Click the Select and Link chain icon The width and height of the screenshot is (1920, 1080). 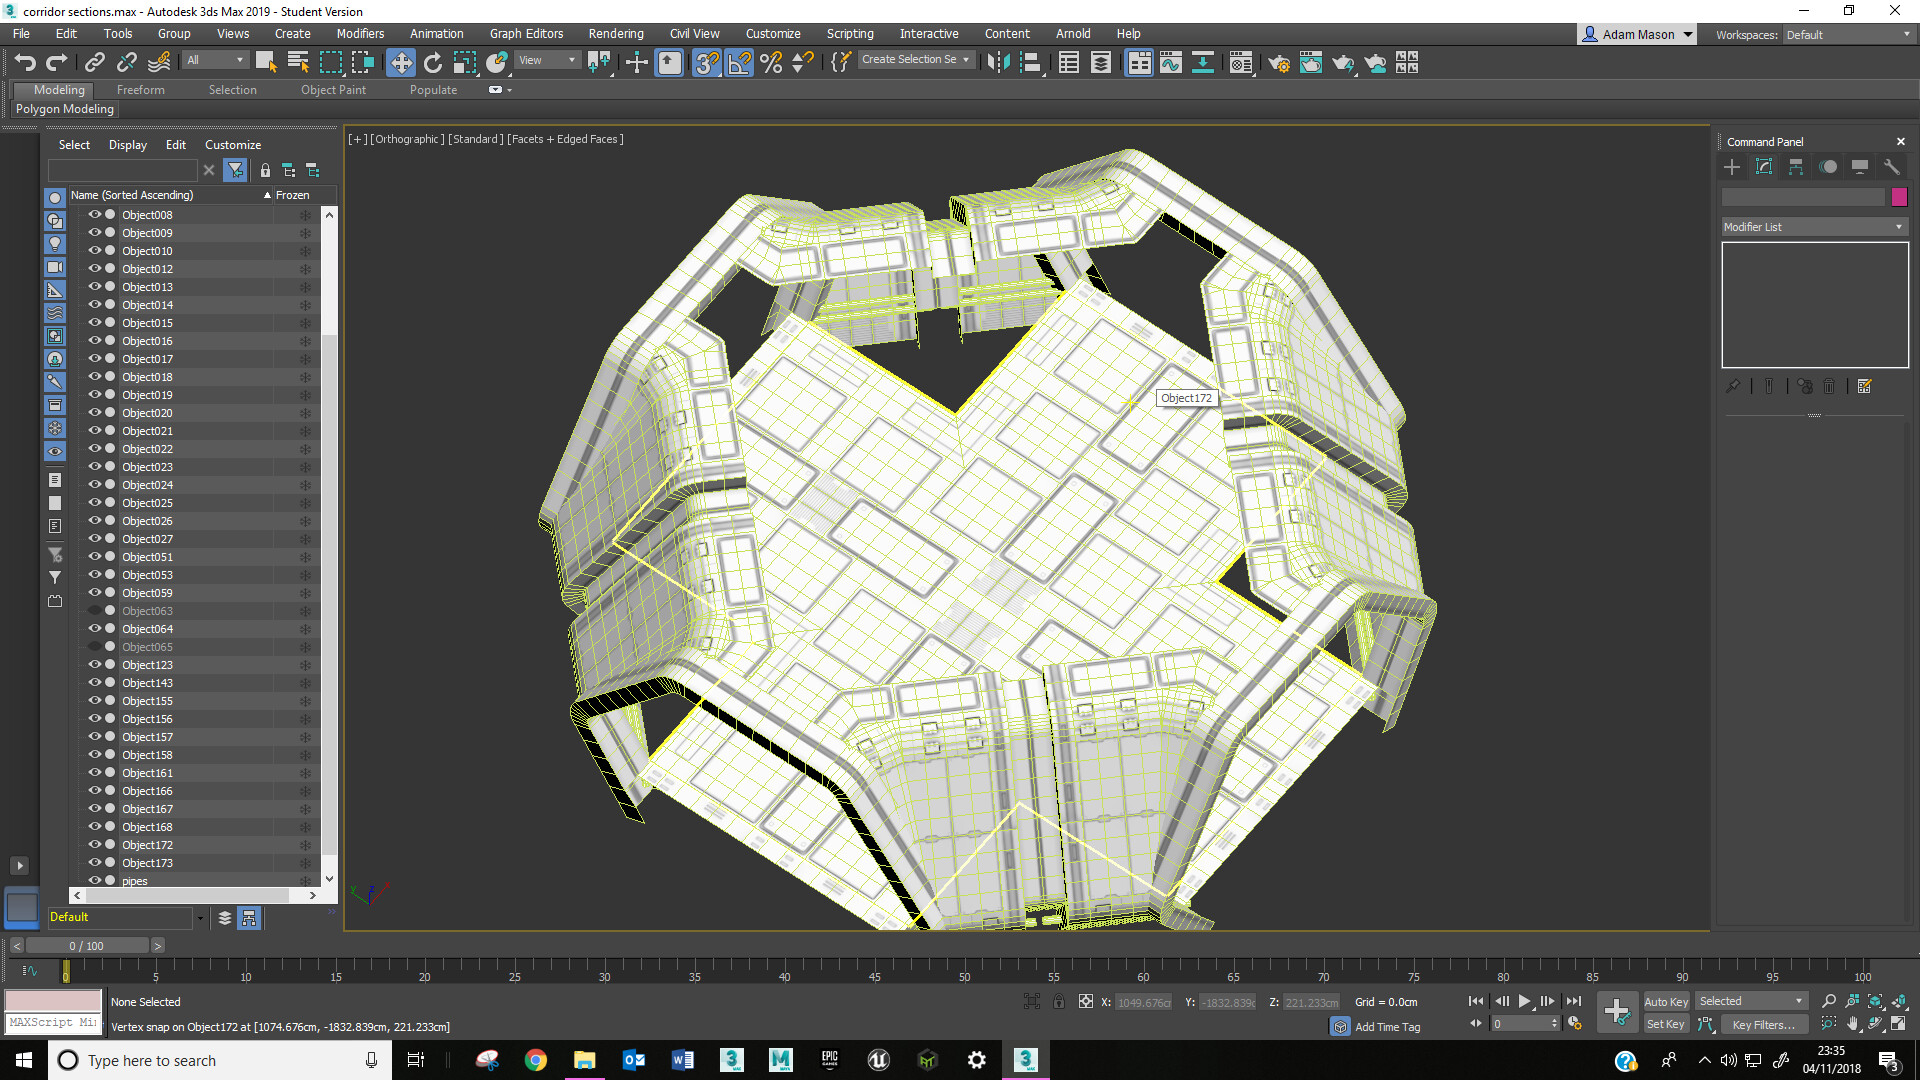pos(94,63)
